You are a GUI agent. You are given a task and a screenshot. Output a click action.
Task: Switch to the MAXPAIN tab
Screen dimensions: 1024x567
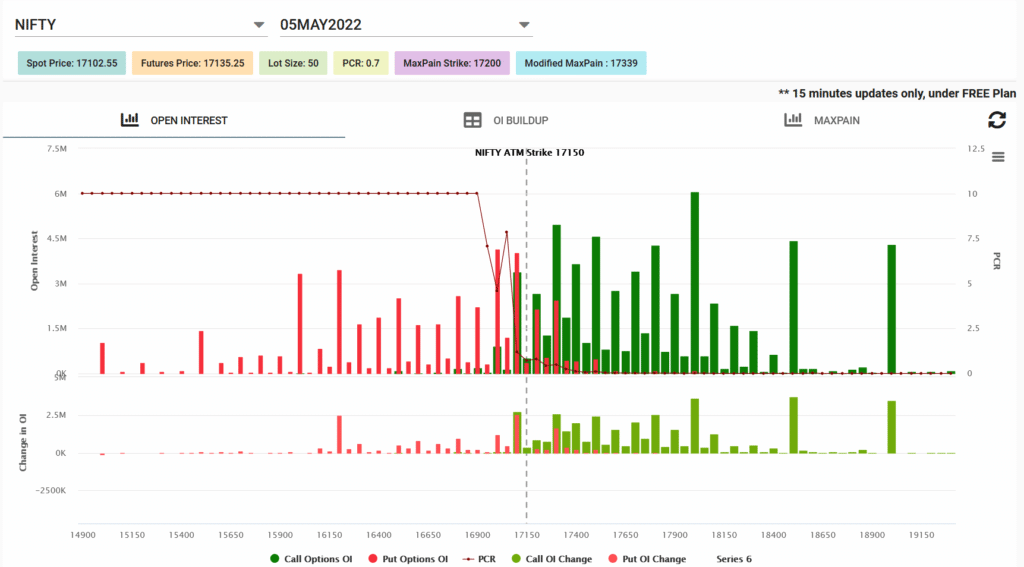822,120
